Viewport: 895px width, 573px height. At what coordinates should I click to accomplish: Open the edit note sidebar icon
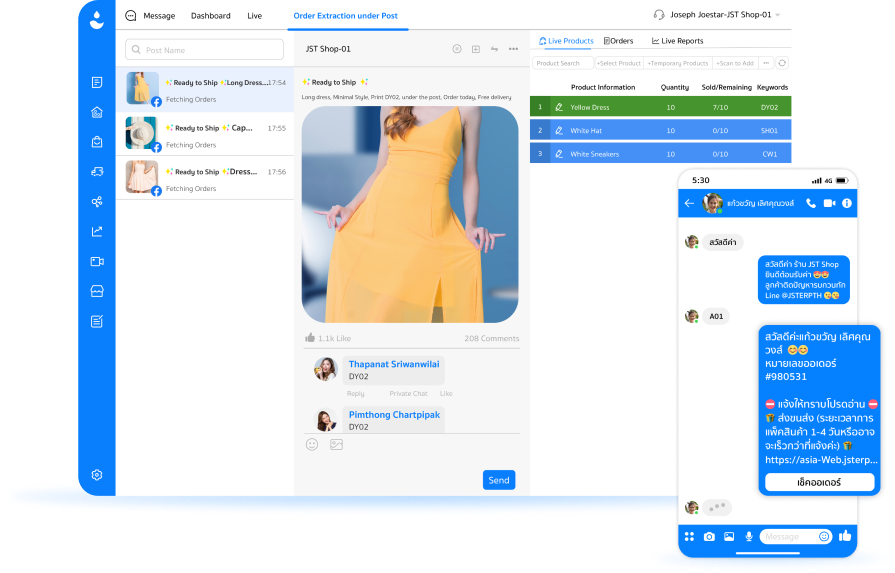click(x=97, y=321)
